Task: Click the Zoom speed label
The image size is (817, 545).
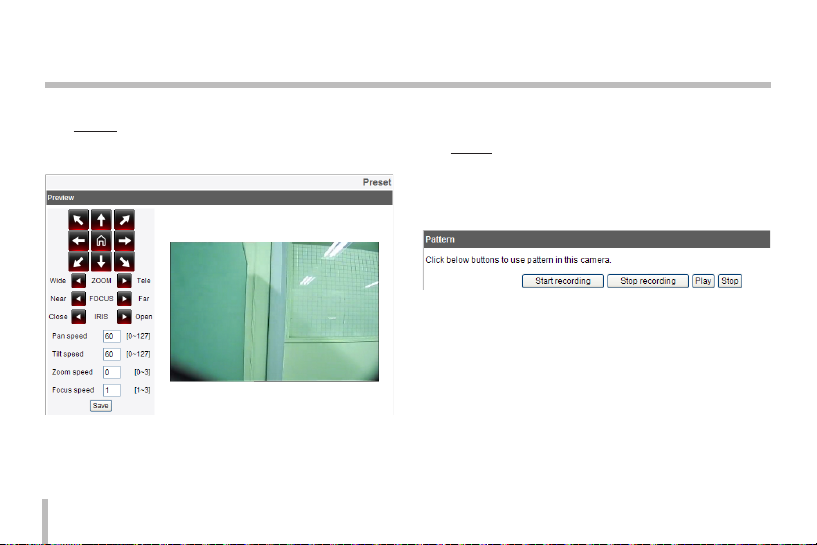Action: coord(72,372)
